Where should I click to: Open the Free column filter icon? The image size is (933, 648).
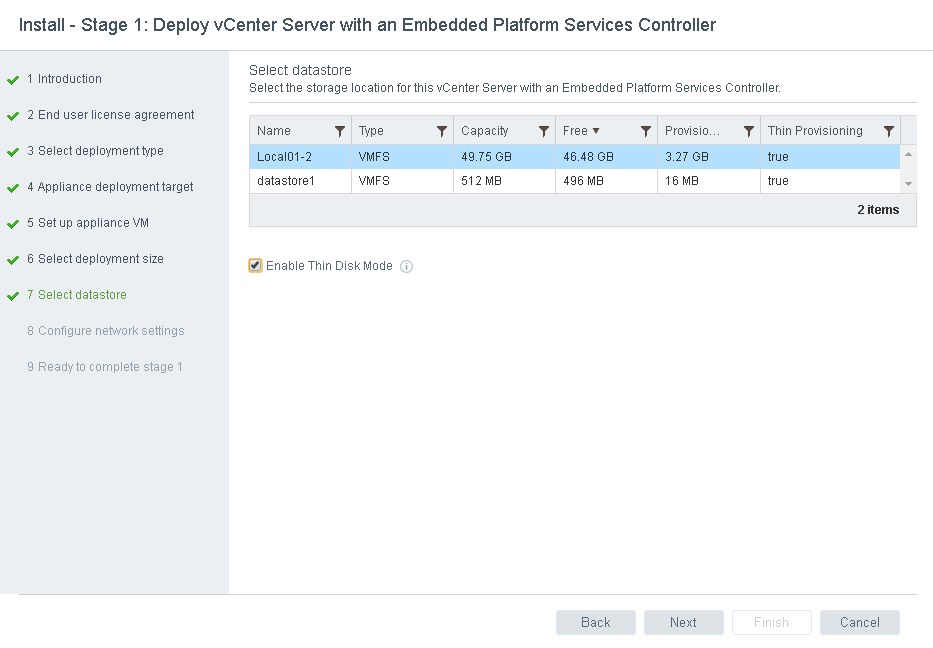pyautogui.click(x=646, y=131)
